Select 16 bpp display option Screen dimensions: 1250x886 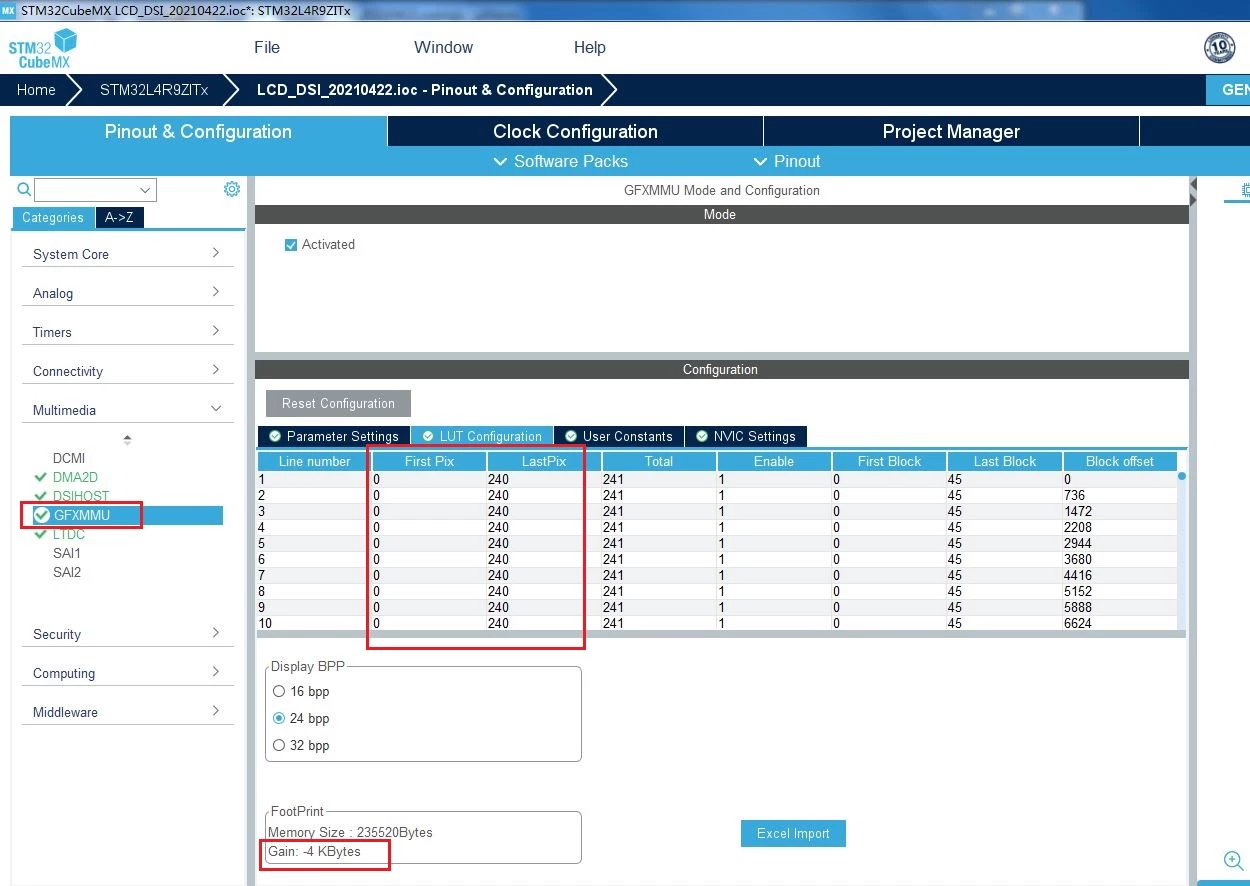tap(279, 691)
